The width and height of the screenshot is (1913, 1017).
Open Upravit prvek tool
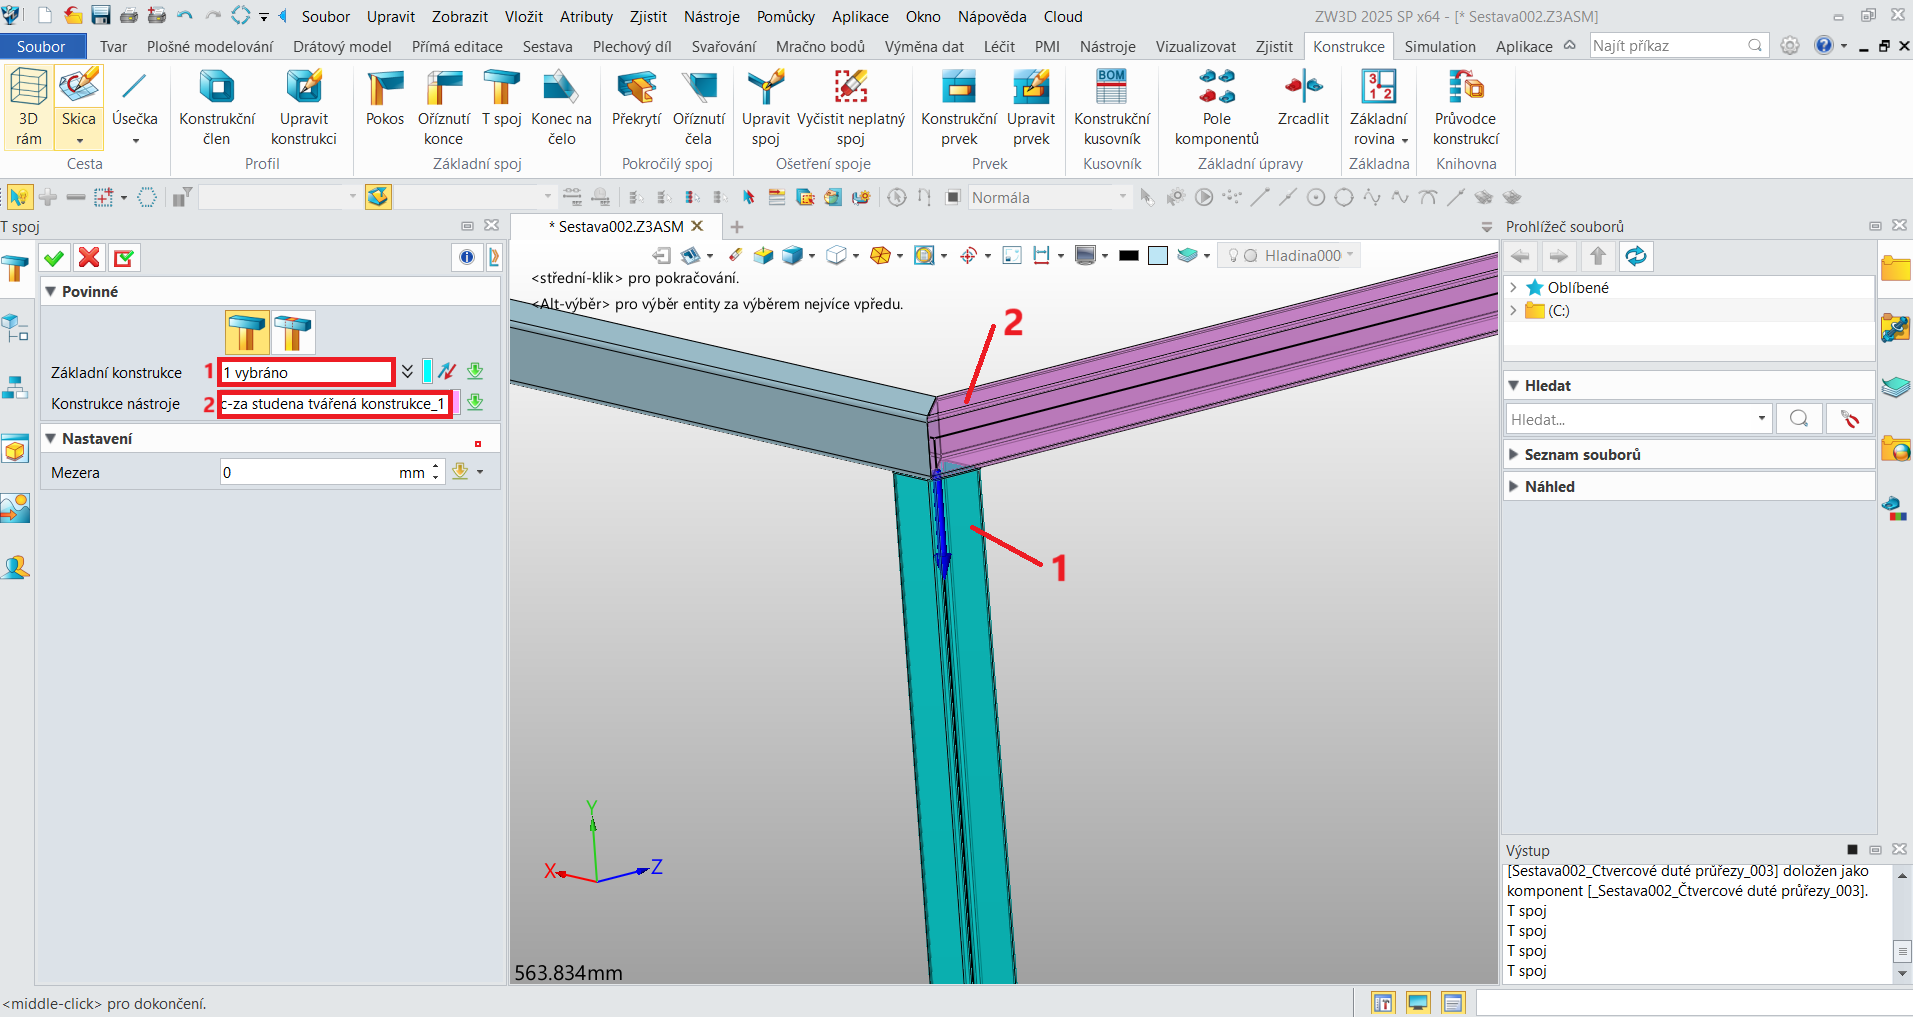(x=1030, y=107)
